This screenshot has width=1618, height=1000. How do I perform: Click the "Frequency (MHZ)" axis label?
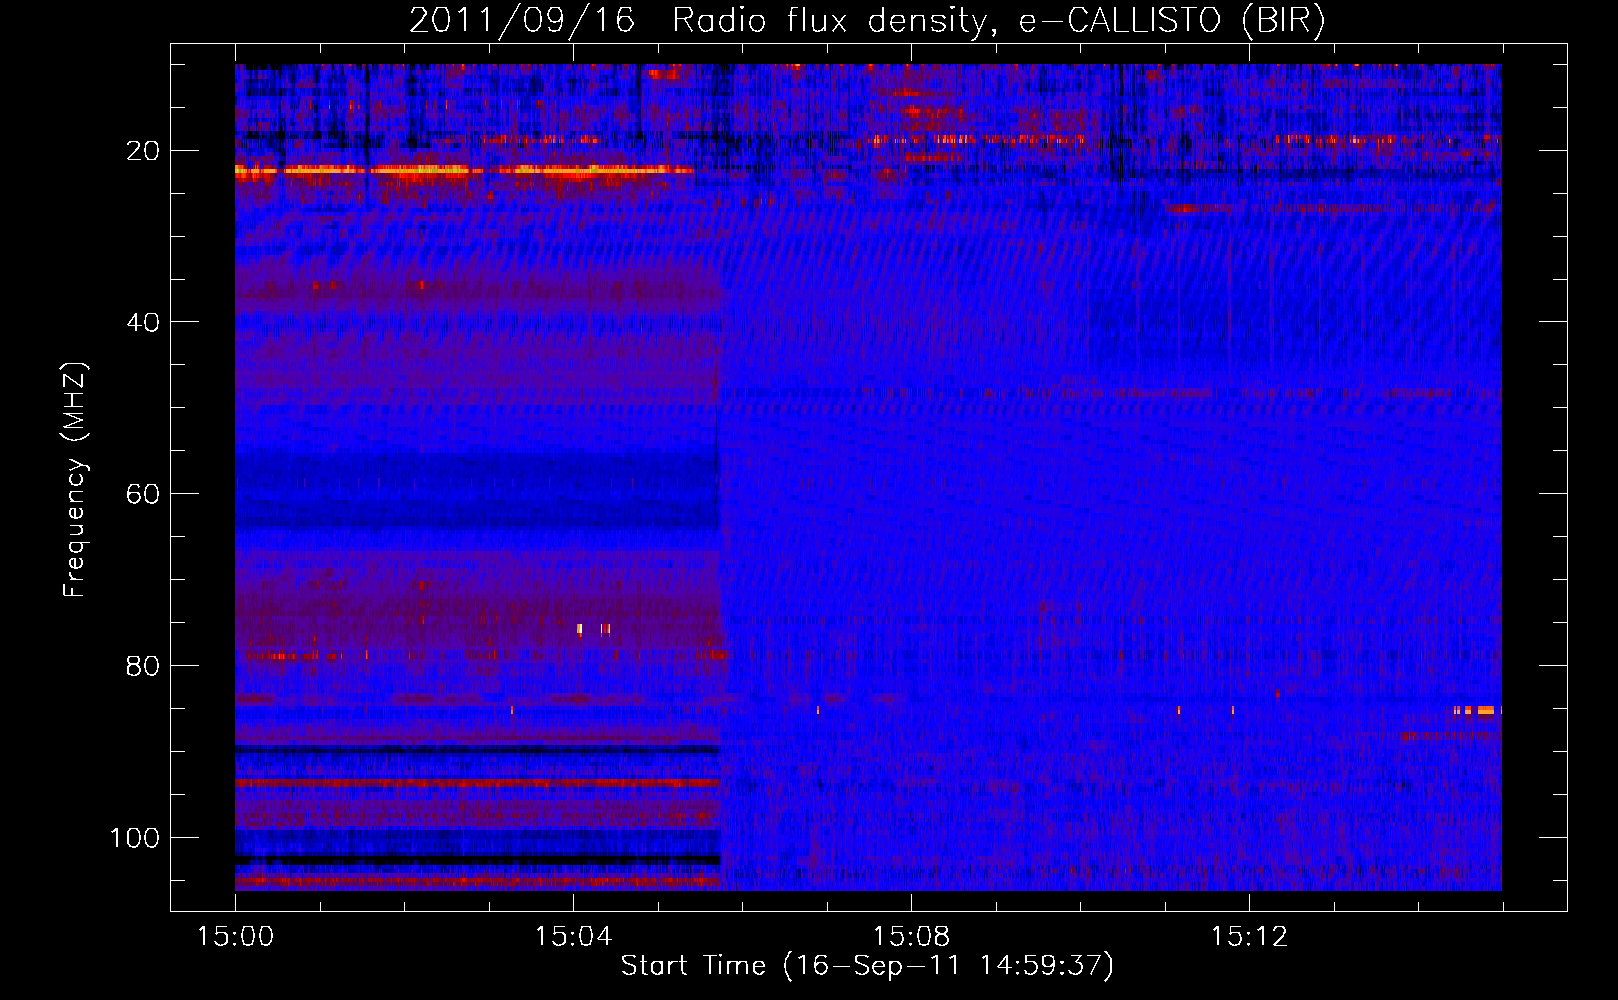tap(75, 480)
